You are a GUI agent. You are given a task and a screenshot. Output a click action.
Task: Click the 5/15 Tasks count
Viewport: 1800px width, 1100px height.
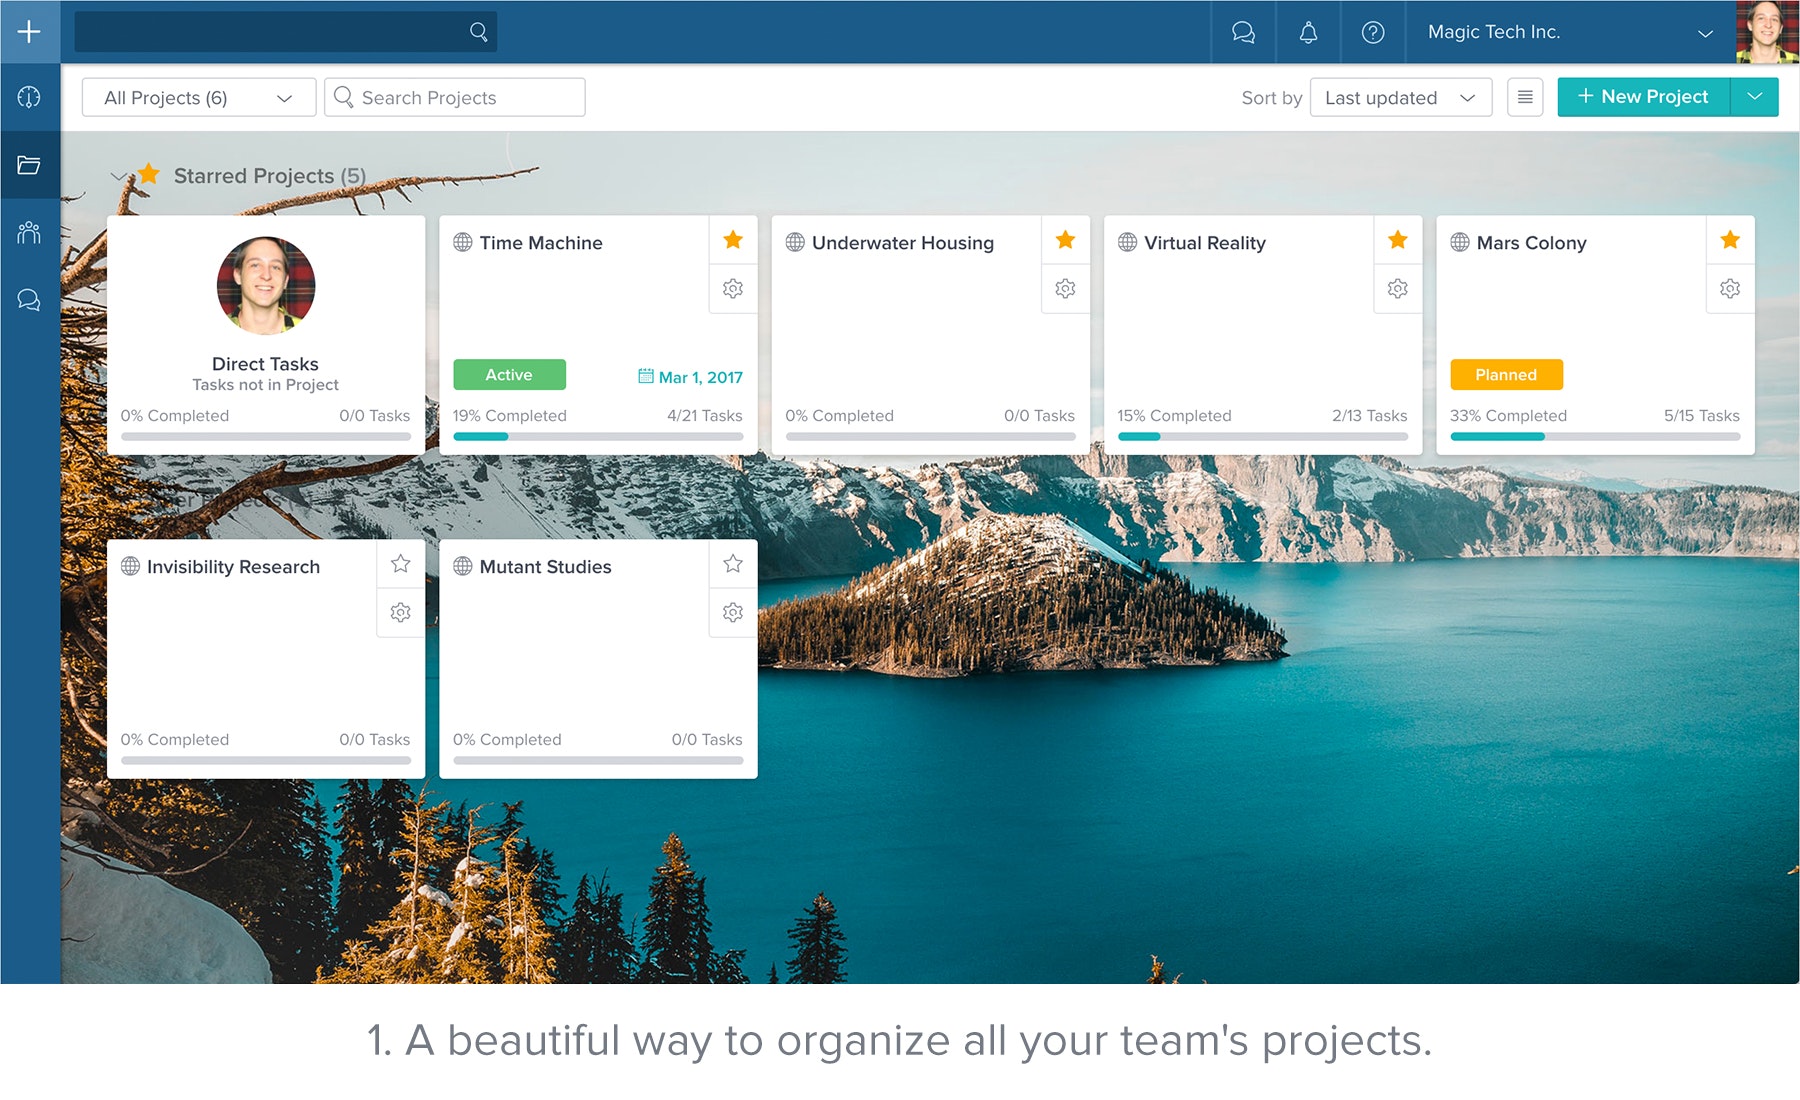tap(1702, 416)
